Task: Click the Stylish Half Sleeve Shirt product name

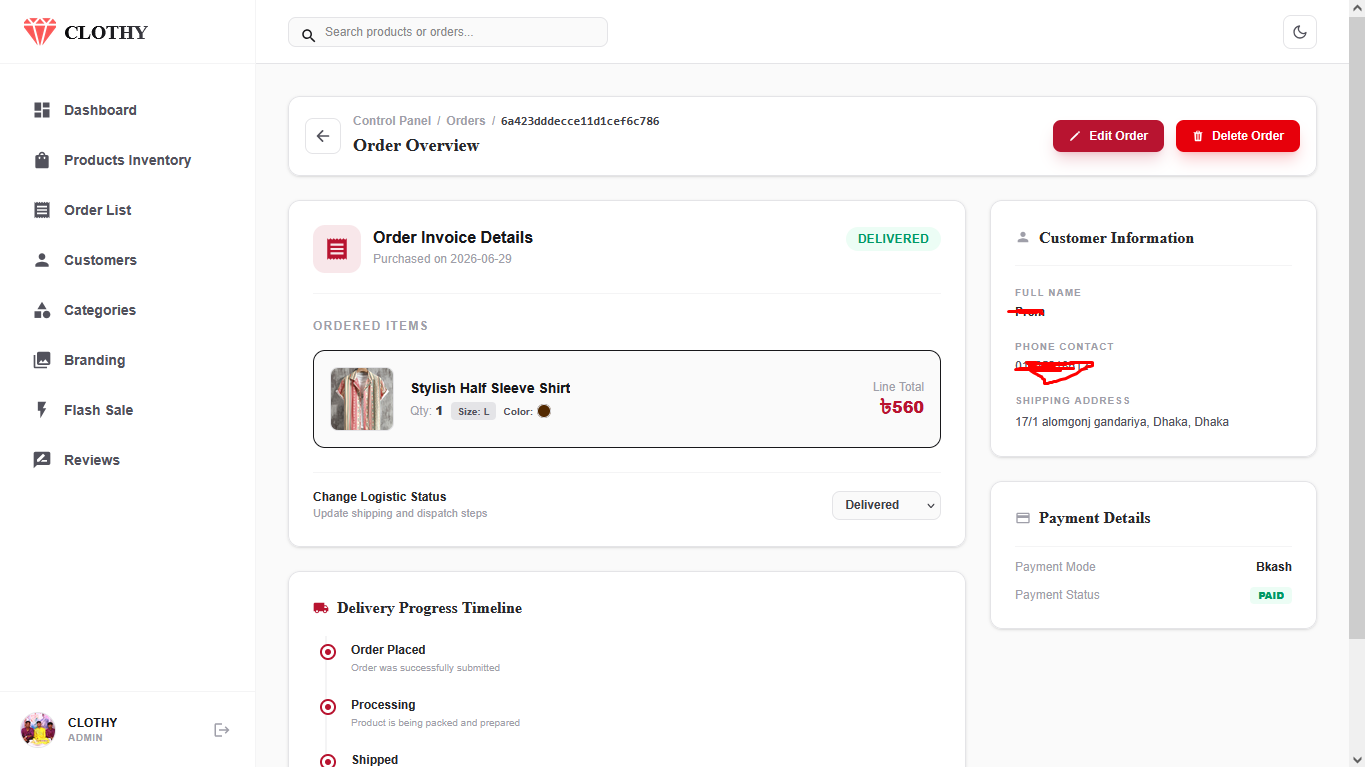Action: (x=491, y=388)
